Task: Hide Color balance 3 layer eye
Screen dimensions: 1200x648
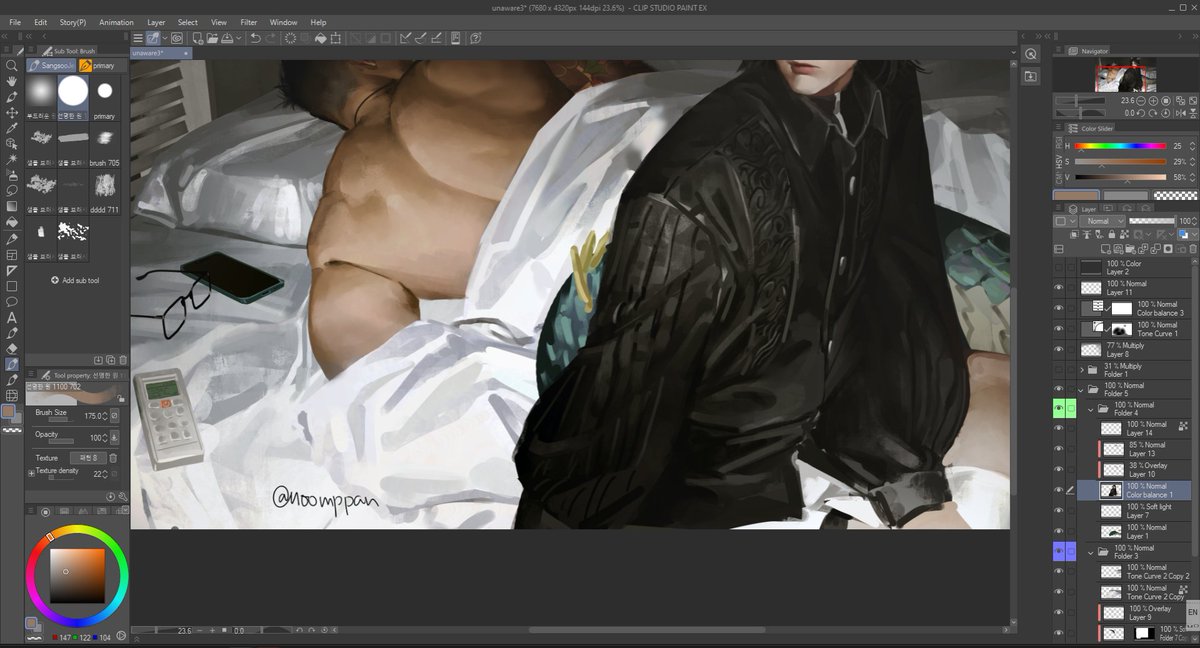Action: point(1059,308)
